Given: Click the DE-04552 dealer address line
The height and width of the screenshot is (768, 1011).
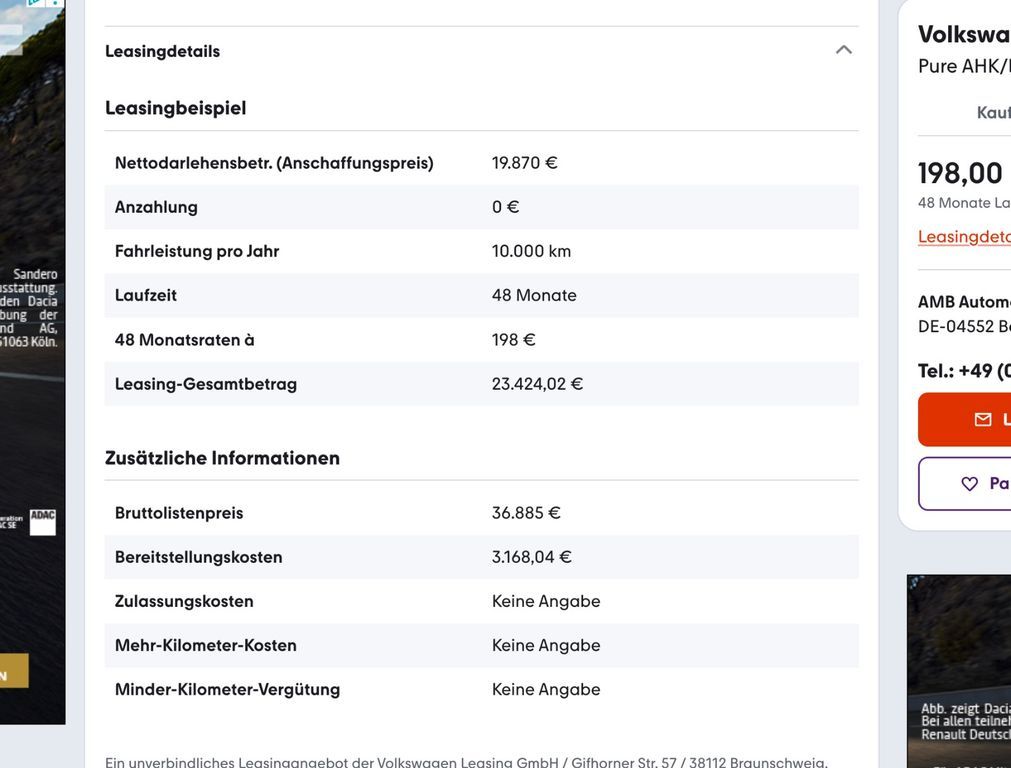Looking at the screenshot, I should [x=964, y=326].
